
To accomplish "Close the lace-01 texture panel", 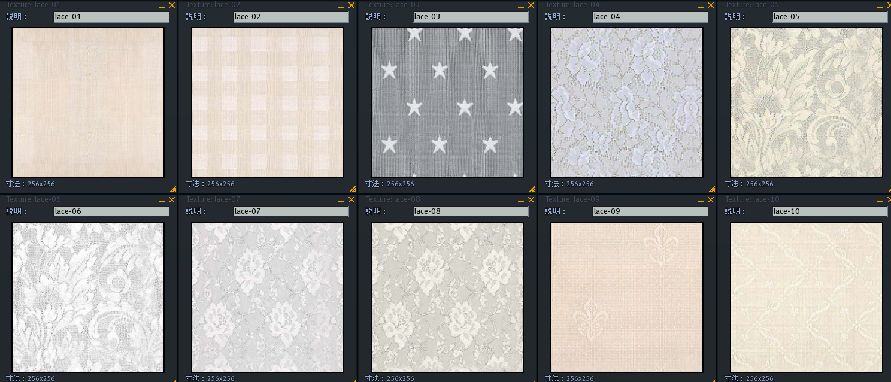I will pos(172,5).
